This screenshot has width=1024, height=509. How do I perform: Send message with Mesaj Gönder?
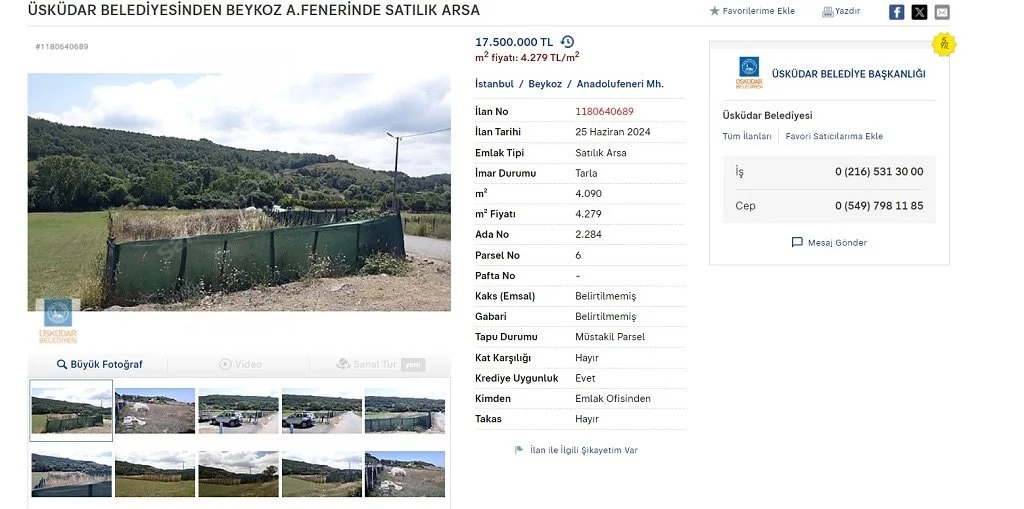pos(829,243)
